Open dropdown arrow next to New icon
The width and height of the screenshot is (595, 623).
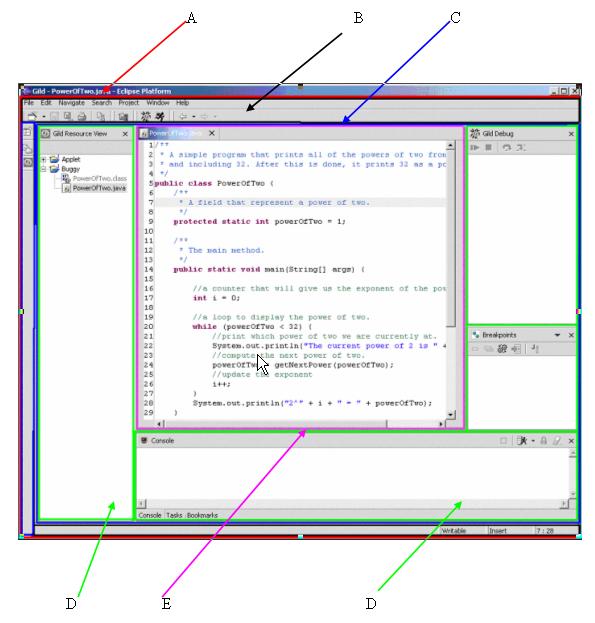tap(44, 117)
